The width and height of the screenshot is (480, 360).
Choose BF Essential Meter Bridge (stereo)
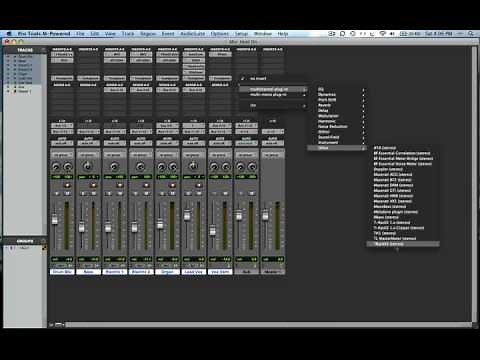click(x=403, y=158)
